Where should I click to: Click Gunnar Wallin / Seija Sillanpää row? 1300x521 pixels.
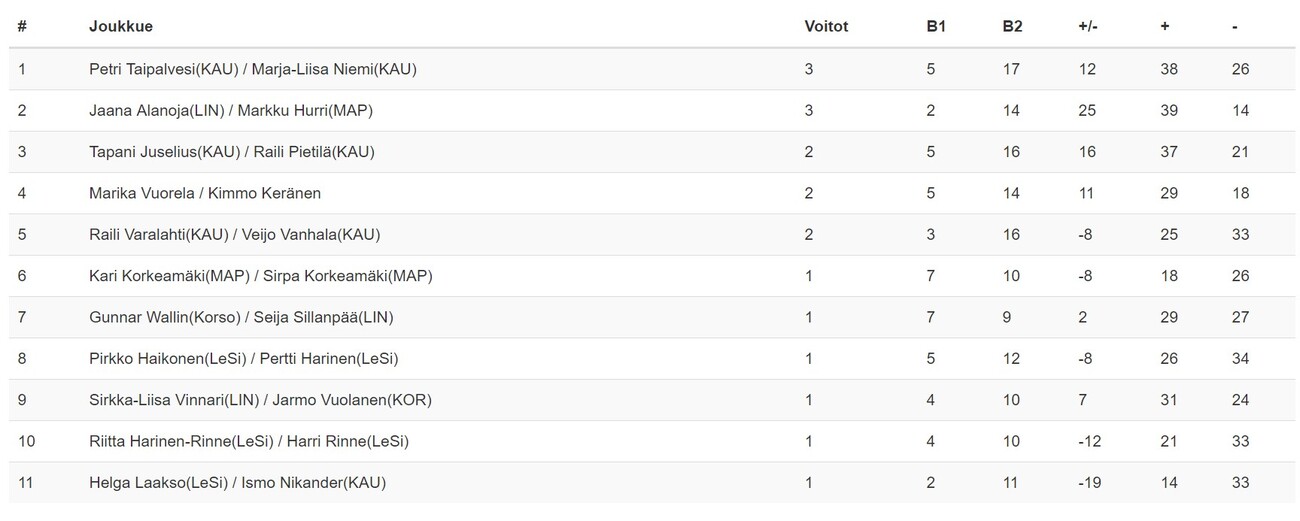[x=241, y=317]
